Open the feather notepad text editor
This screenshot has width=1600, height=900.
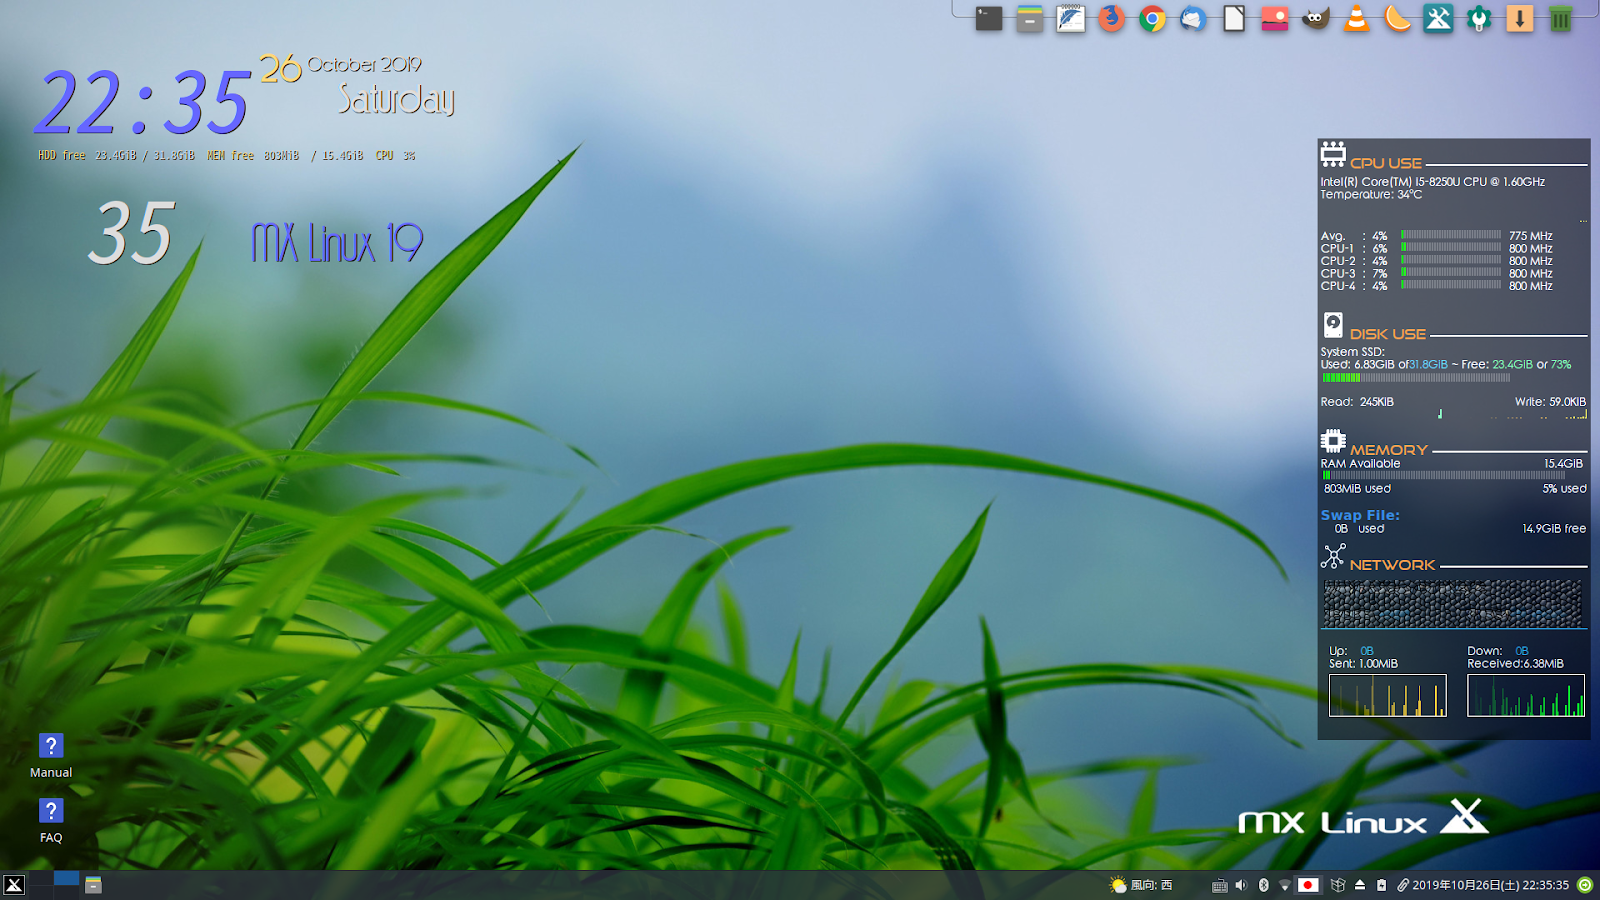[1071, 18]
